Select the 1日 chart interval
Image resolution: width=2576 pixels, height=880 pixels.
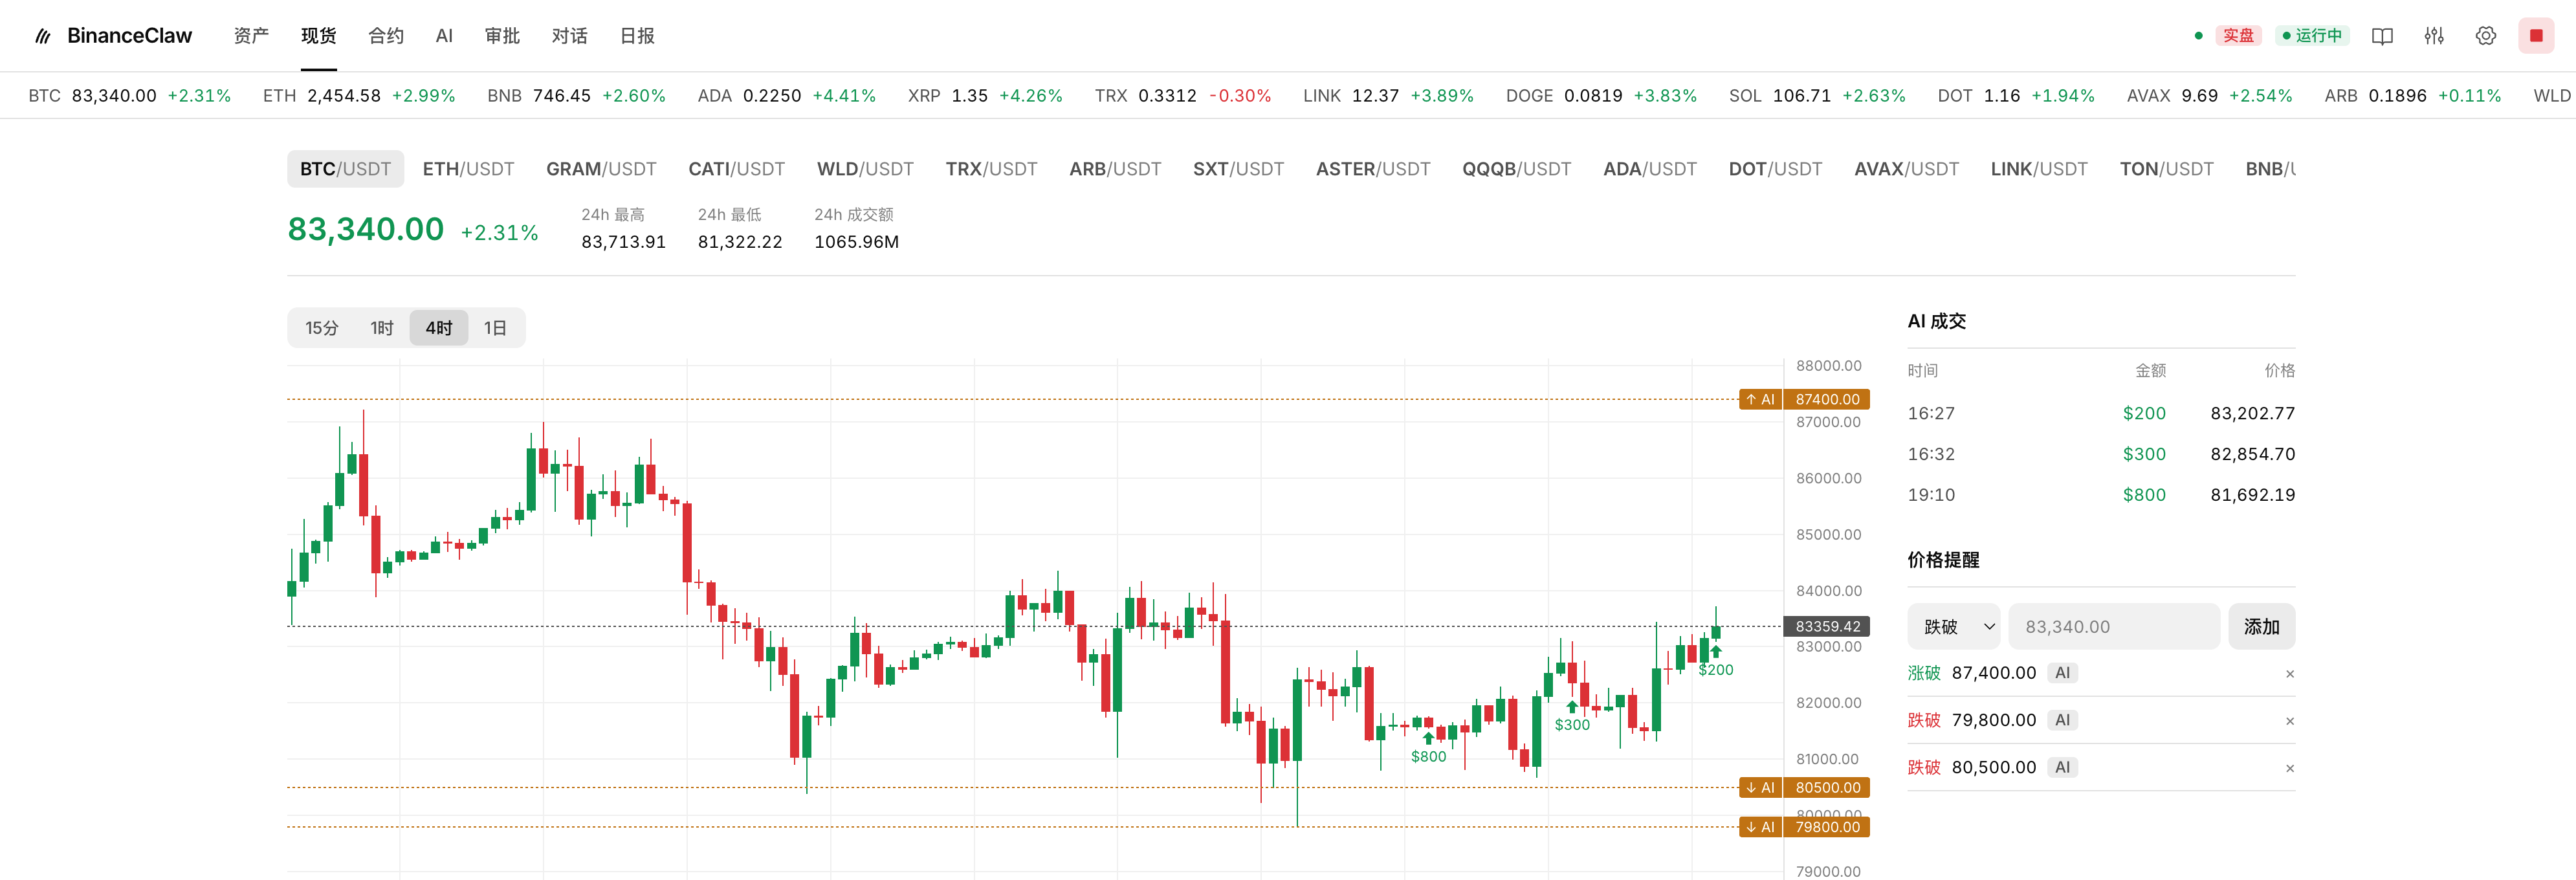[x=495, y=328]
